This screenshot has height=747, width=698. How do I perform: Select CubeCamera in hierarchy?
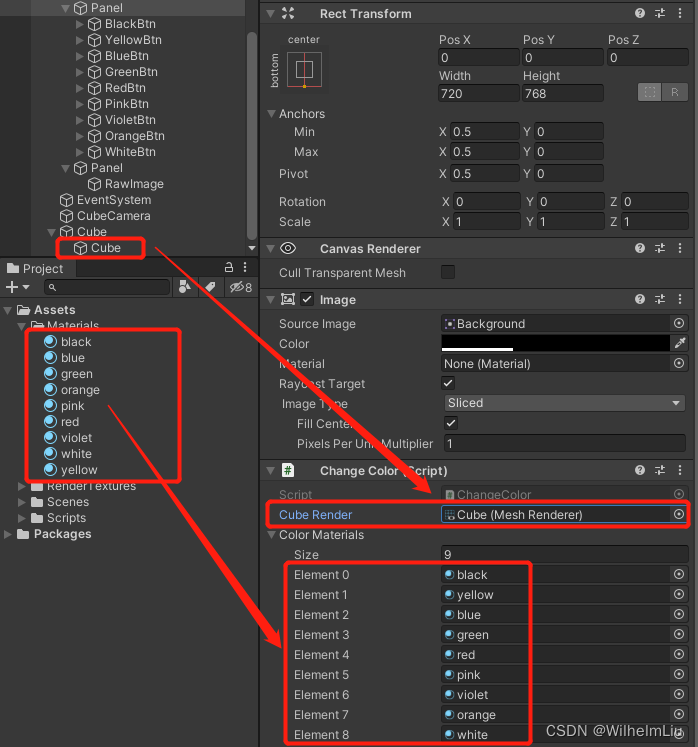(113, 216)
